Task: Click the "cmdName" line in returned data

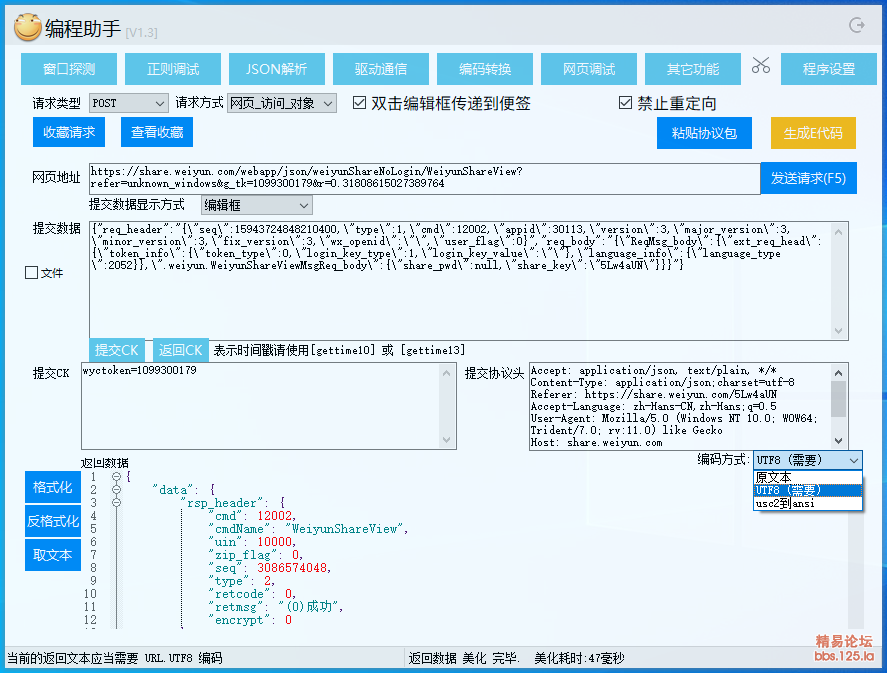Action: click(308, 529)
